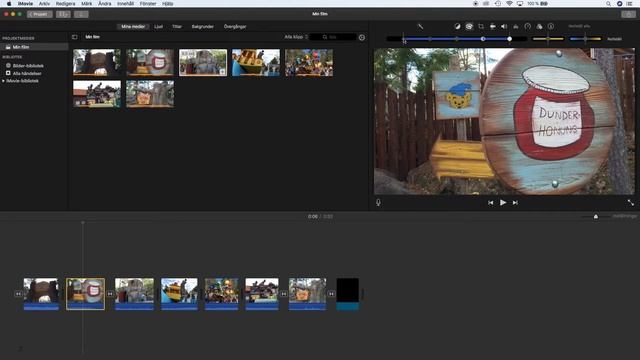Open the speed speedometer tool
640x360 pixels.
click(x=528, y=27)
